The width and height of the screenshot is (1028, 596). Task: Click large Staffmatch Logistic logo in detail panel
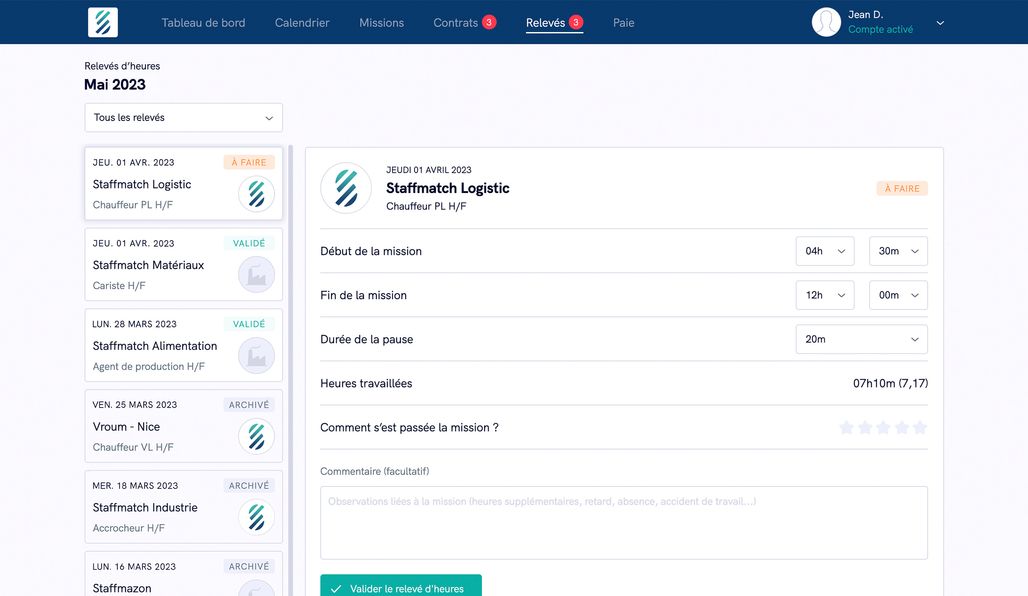[346, 188]
